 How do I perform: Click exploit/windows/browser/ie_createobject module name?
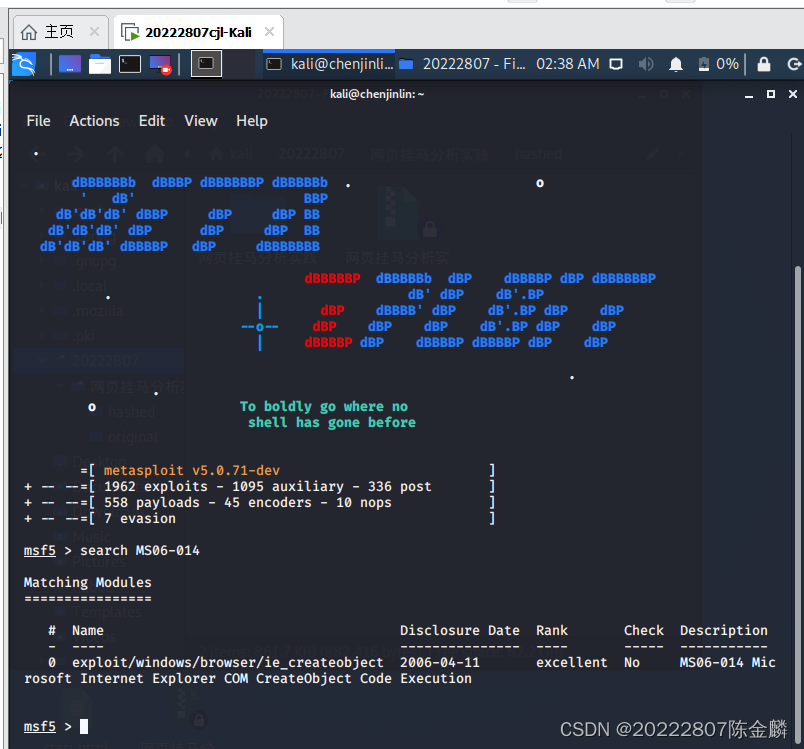[x=228, y=662]
